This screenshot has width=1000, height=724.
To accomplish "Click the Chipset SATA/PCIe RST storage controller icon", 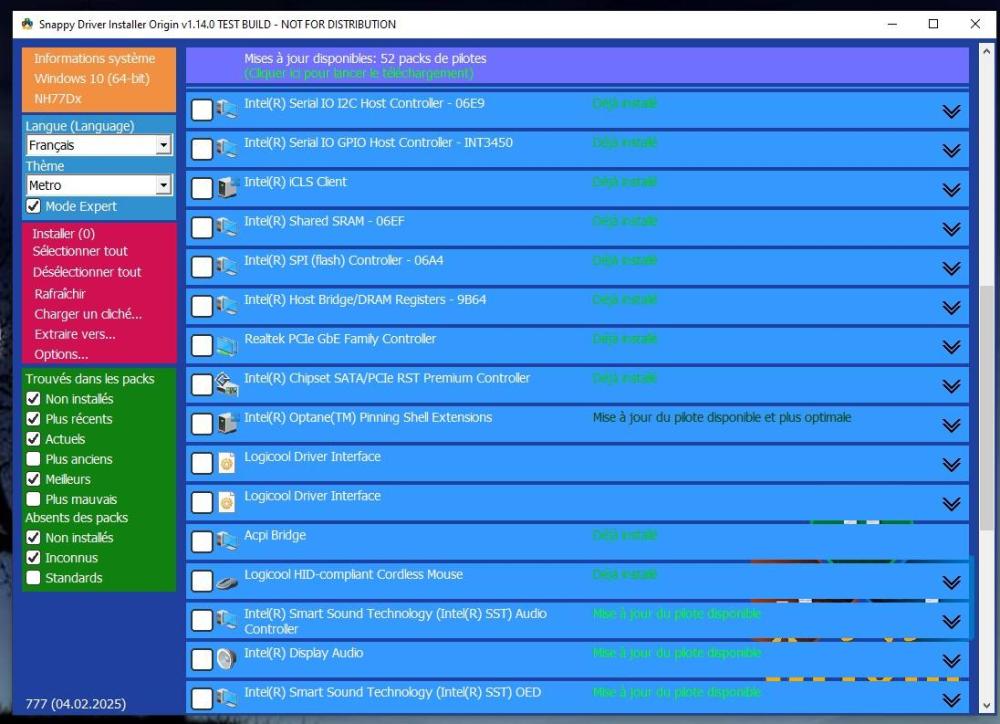I will pyautogui.click(x=226, y=384).
